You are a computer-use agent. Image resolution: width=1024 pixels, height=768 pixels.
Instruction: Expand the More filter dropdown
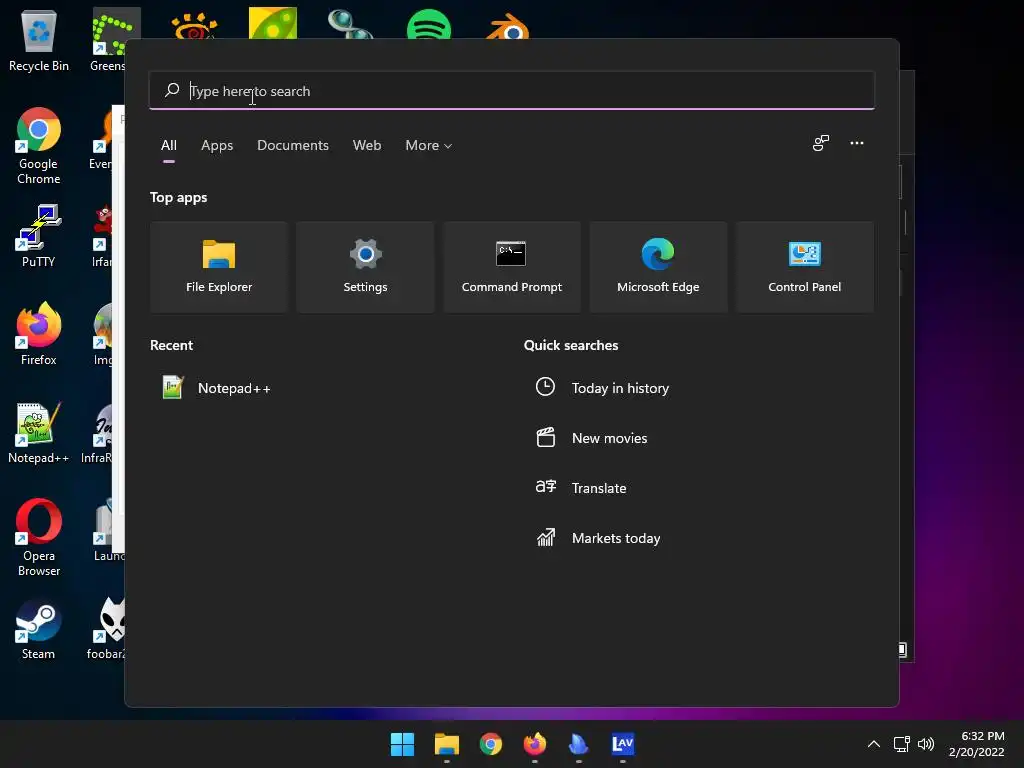pos(428,146)
